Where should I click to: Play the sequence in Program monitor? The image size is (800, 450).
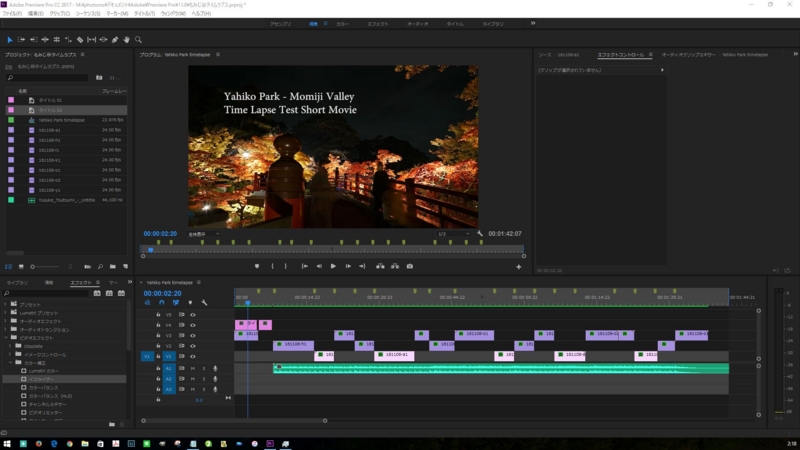pos(333,266)
